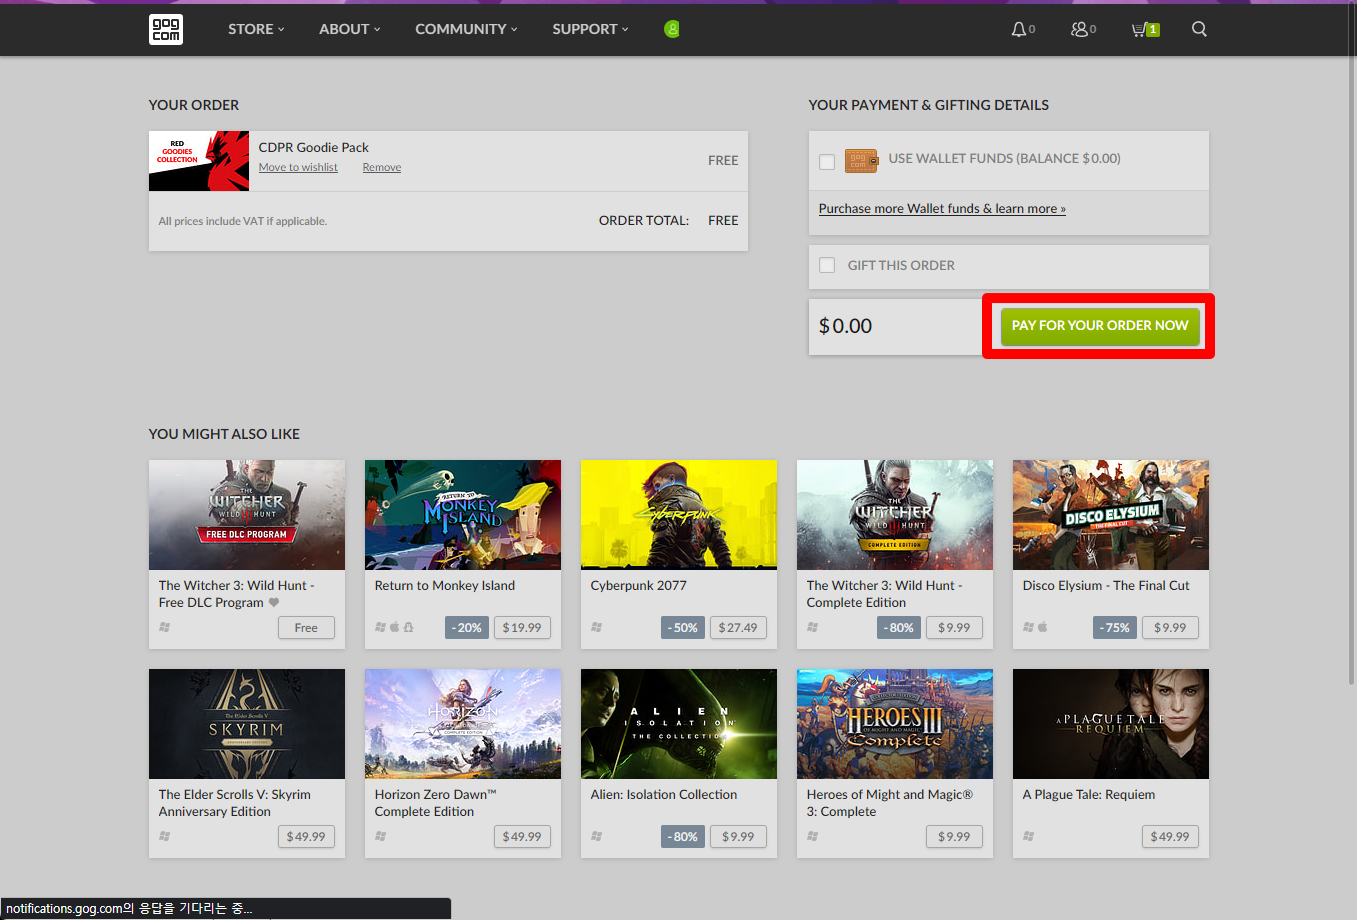Click the $19.99 price on Return to Monkey Island

pyautogui.click(x=522, y=628)
